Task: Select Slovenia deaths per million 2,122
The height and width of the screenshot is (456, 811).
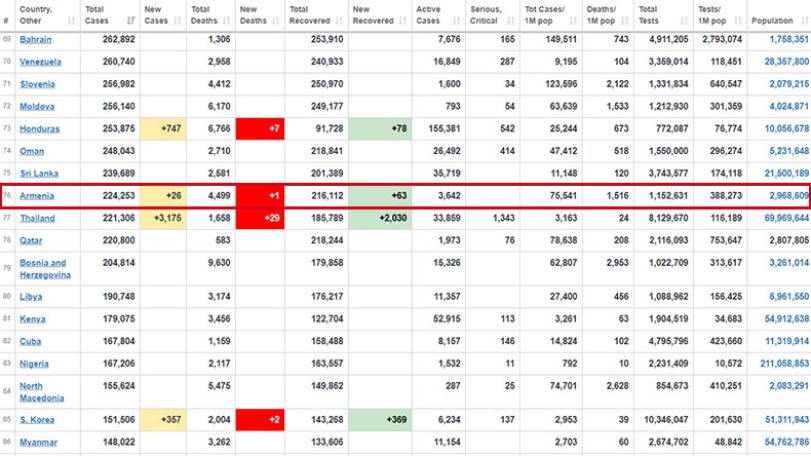Action: pos(618,84)
